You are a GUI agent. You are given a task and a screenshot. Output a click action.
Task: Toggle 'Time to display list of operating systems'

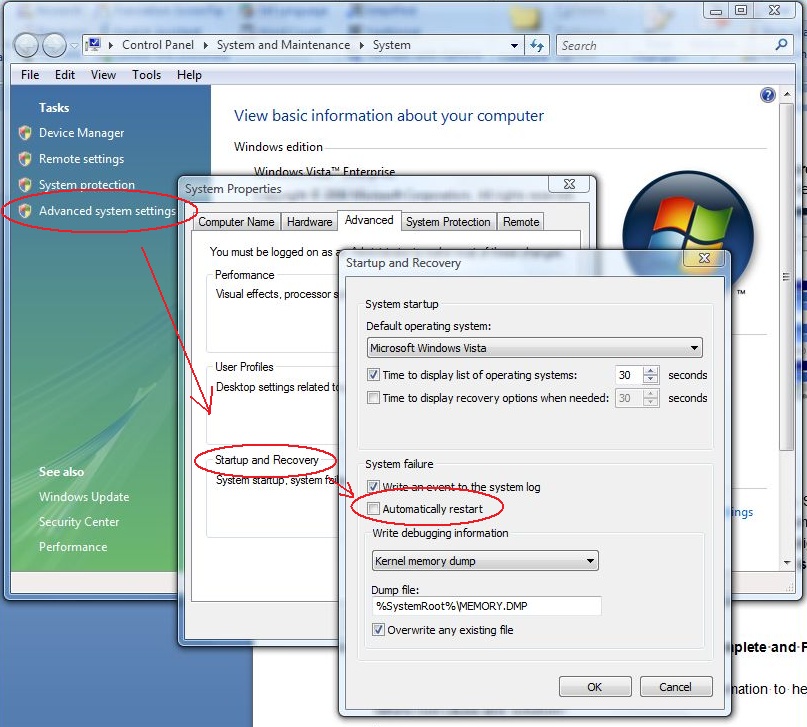pos(373,375)
